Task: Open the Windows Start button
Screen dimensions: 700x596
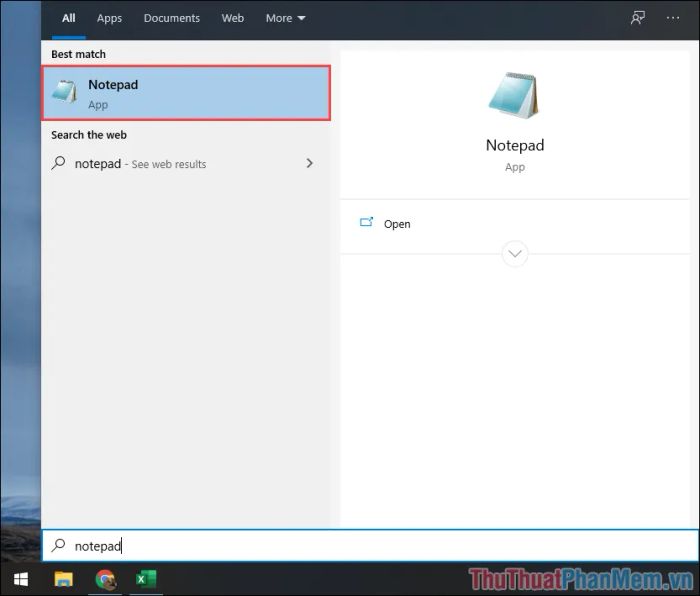Action: [21, 579]
